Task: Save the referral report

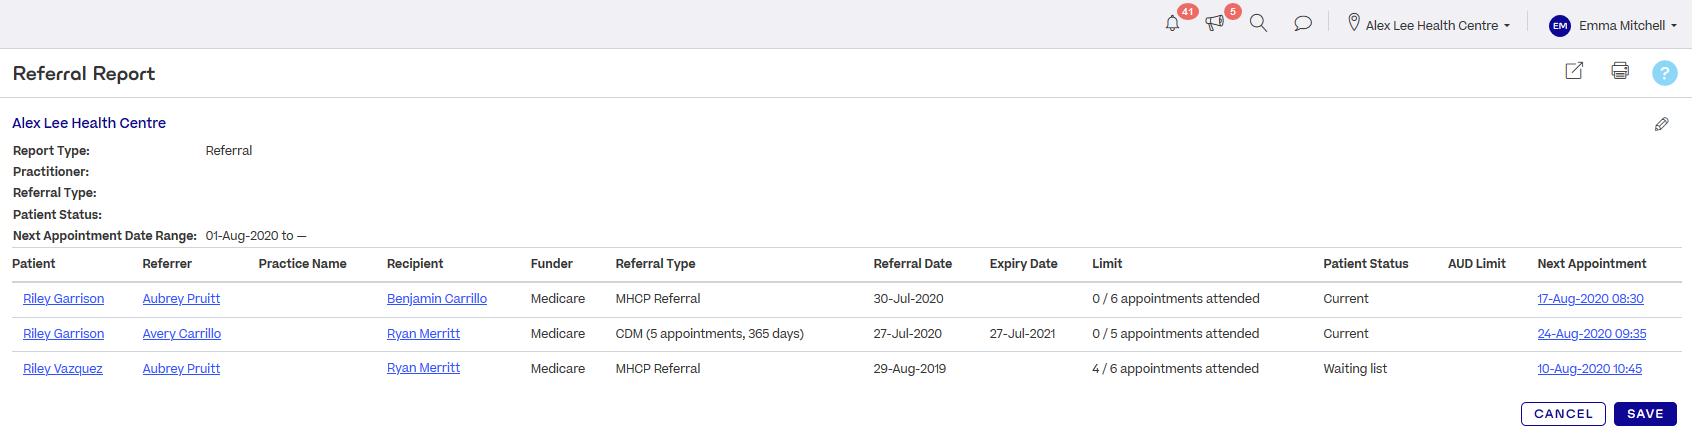Action: point(1645,414)
